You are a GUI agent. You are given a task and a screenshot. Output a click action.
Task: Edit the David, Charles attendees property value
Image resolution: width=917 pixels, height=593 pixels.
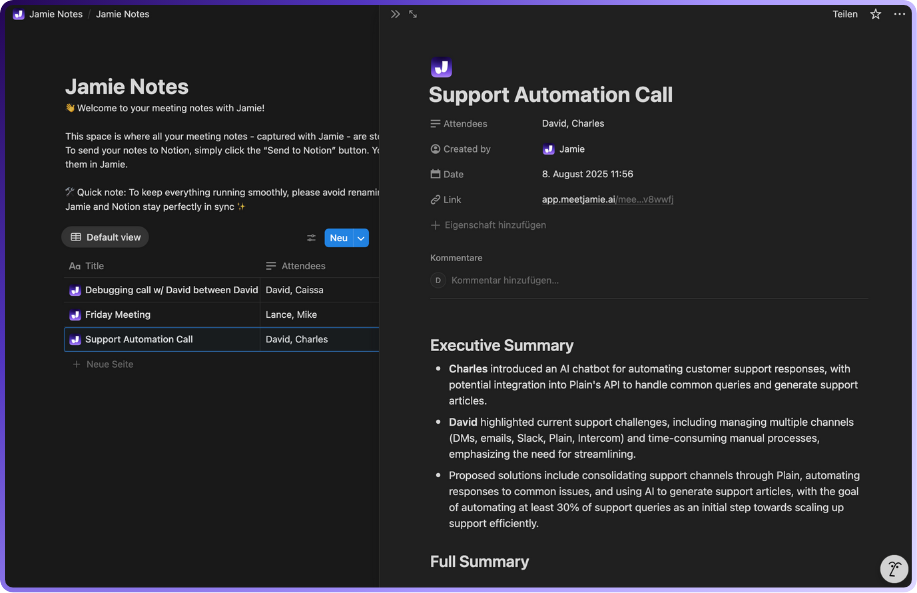[573, 123]
